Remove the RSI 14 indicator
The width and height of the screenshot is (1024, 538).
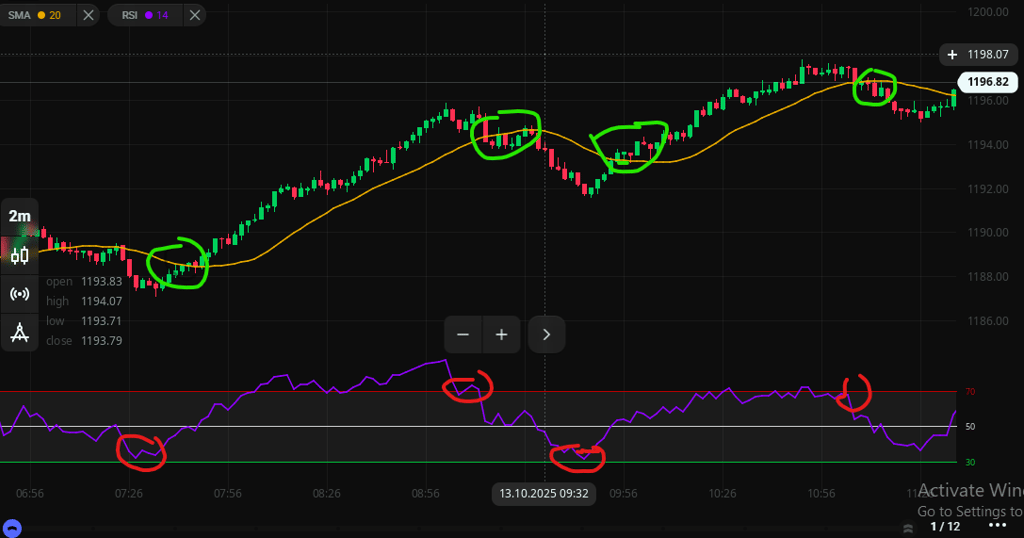pos(195,15)
